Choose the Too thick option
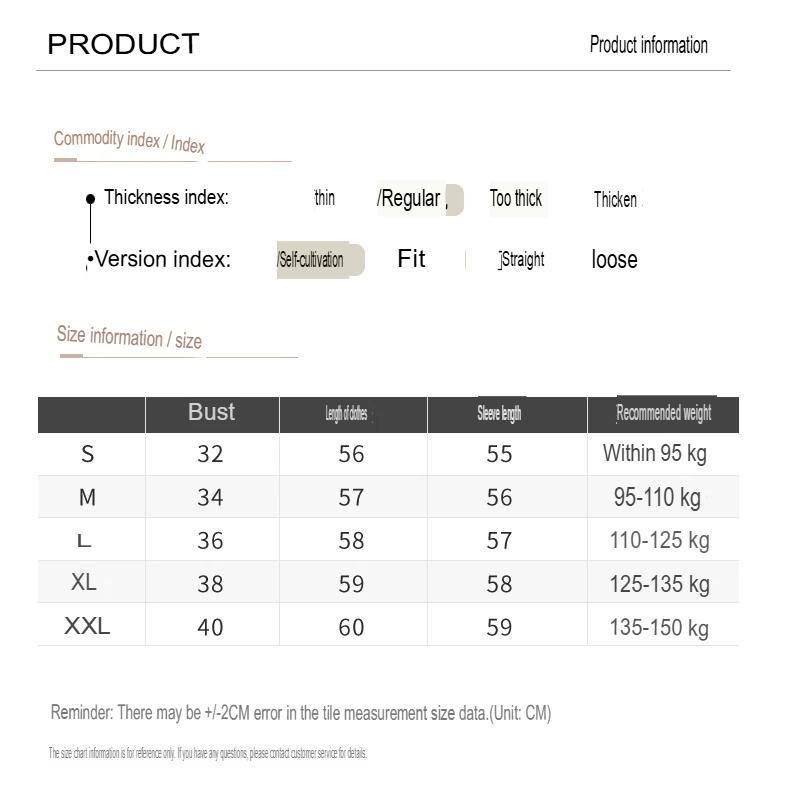This screenshot has height=798, width=790. coord(518,198)
